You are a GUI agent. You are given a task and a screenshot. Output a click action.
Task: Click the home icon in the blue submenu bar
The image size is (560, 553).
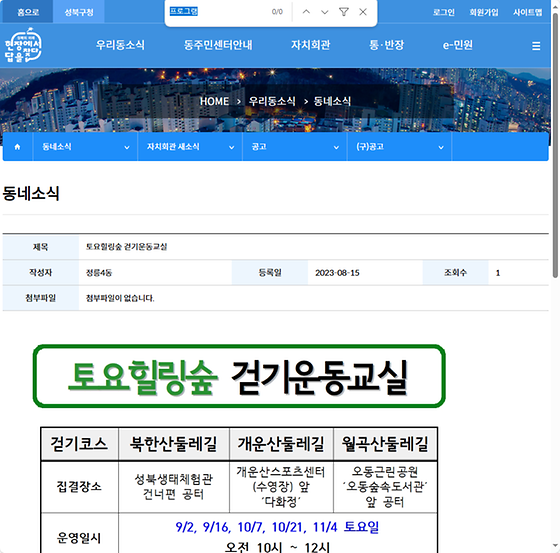pyautogui.click(x=17, y=147)
